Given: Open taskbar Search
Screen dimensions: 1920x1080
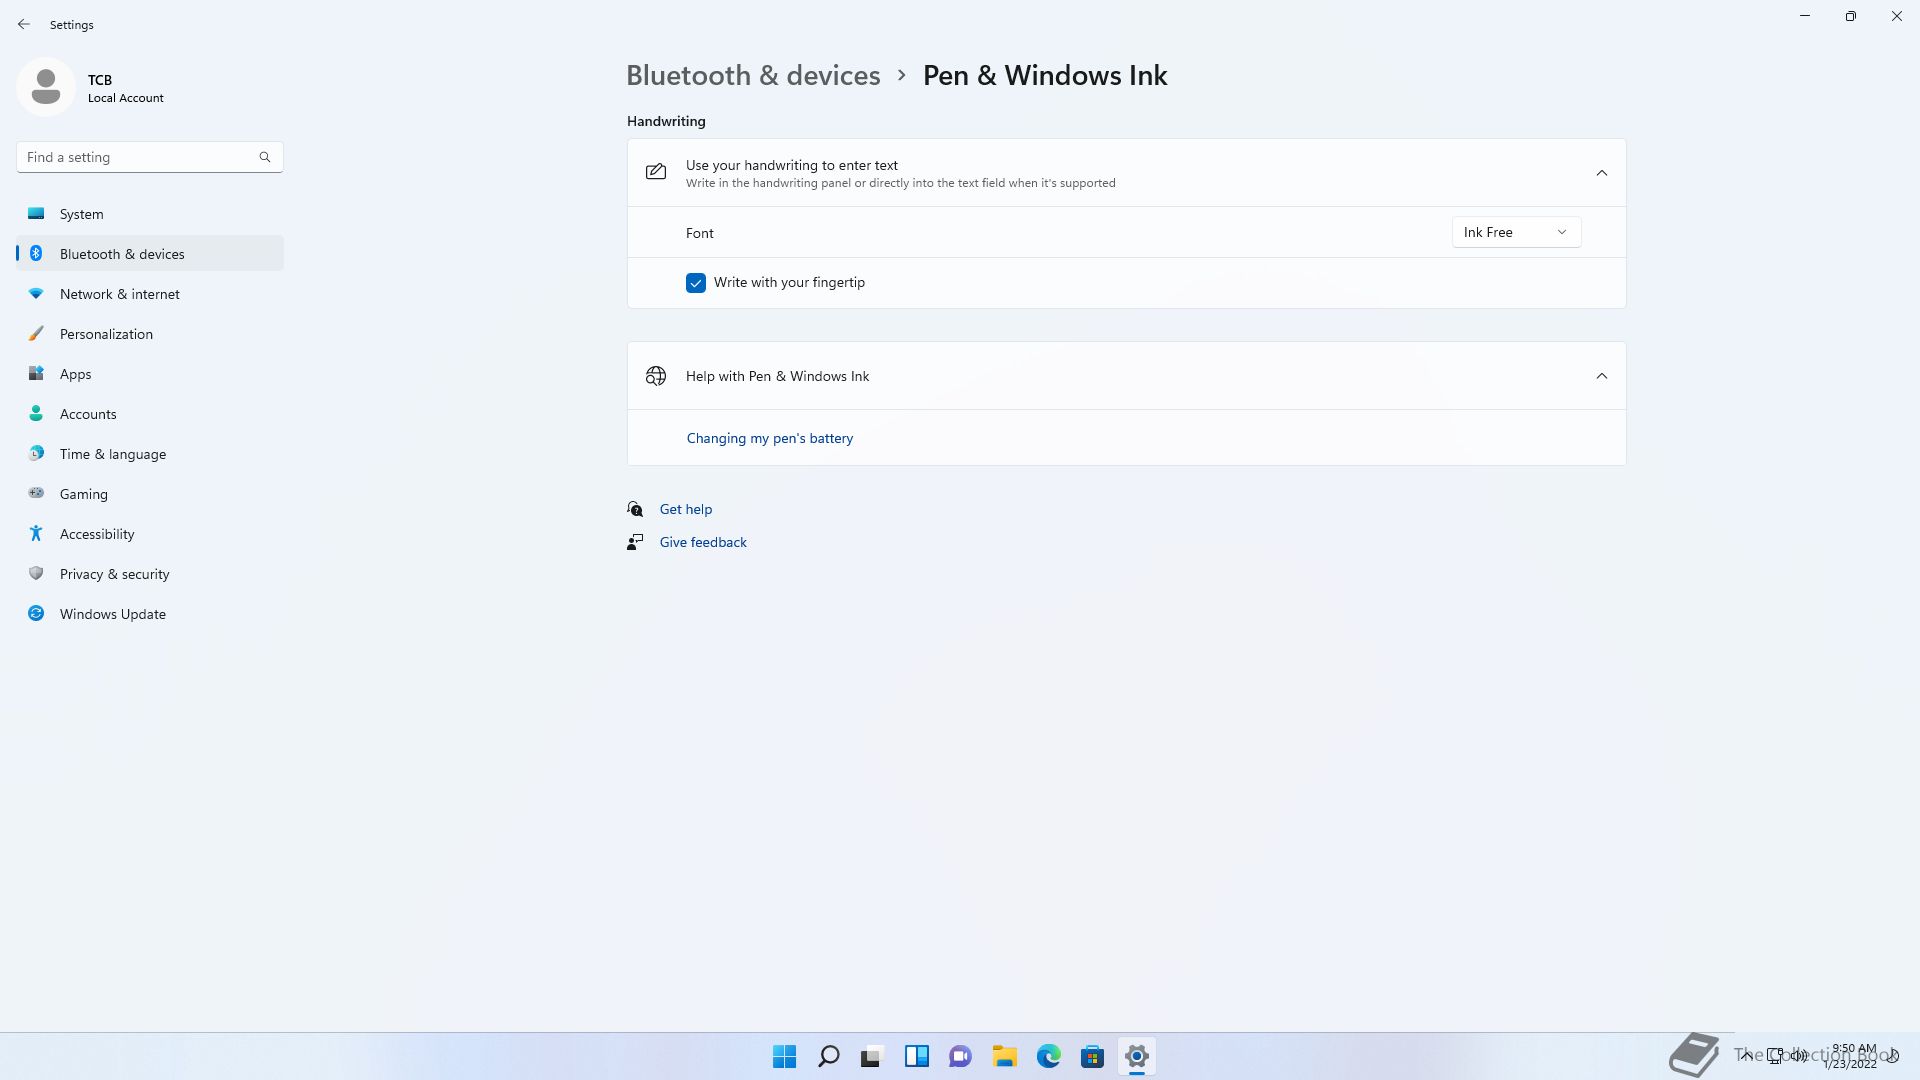Looking at the screenshot, I should 829,1056.
